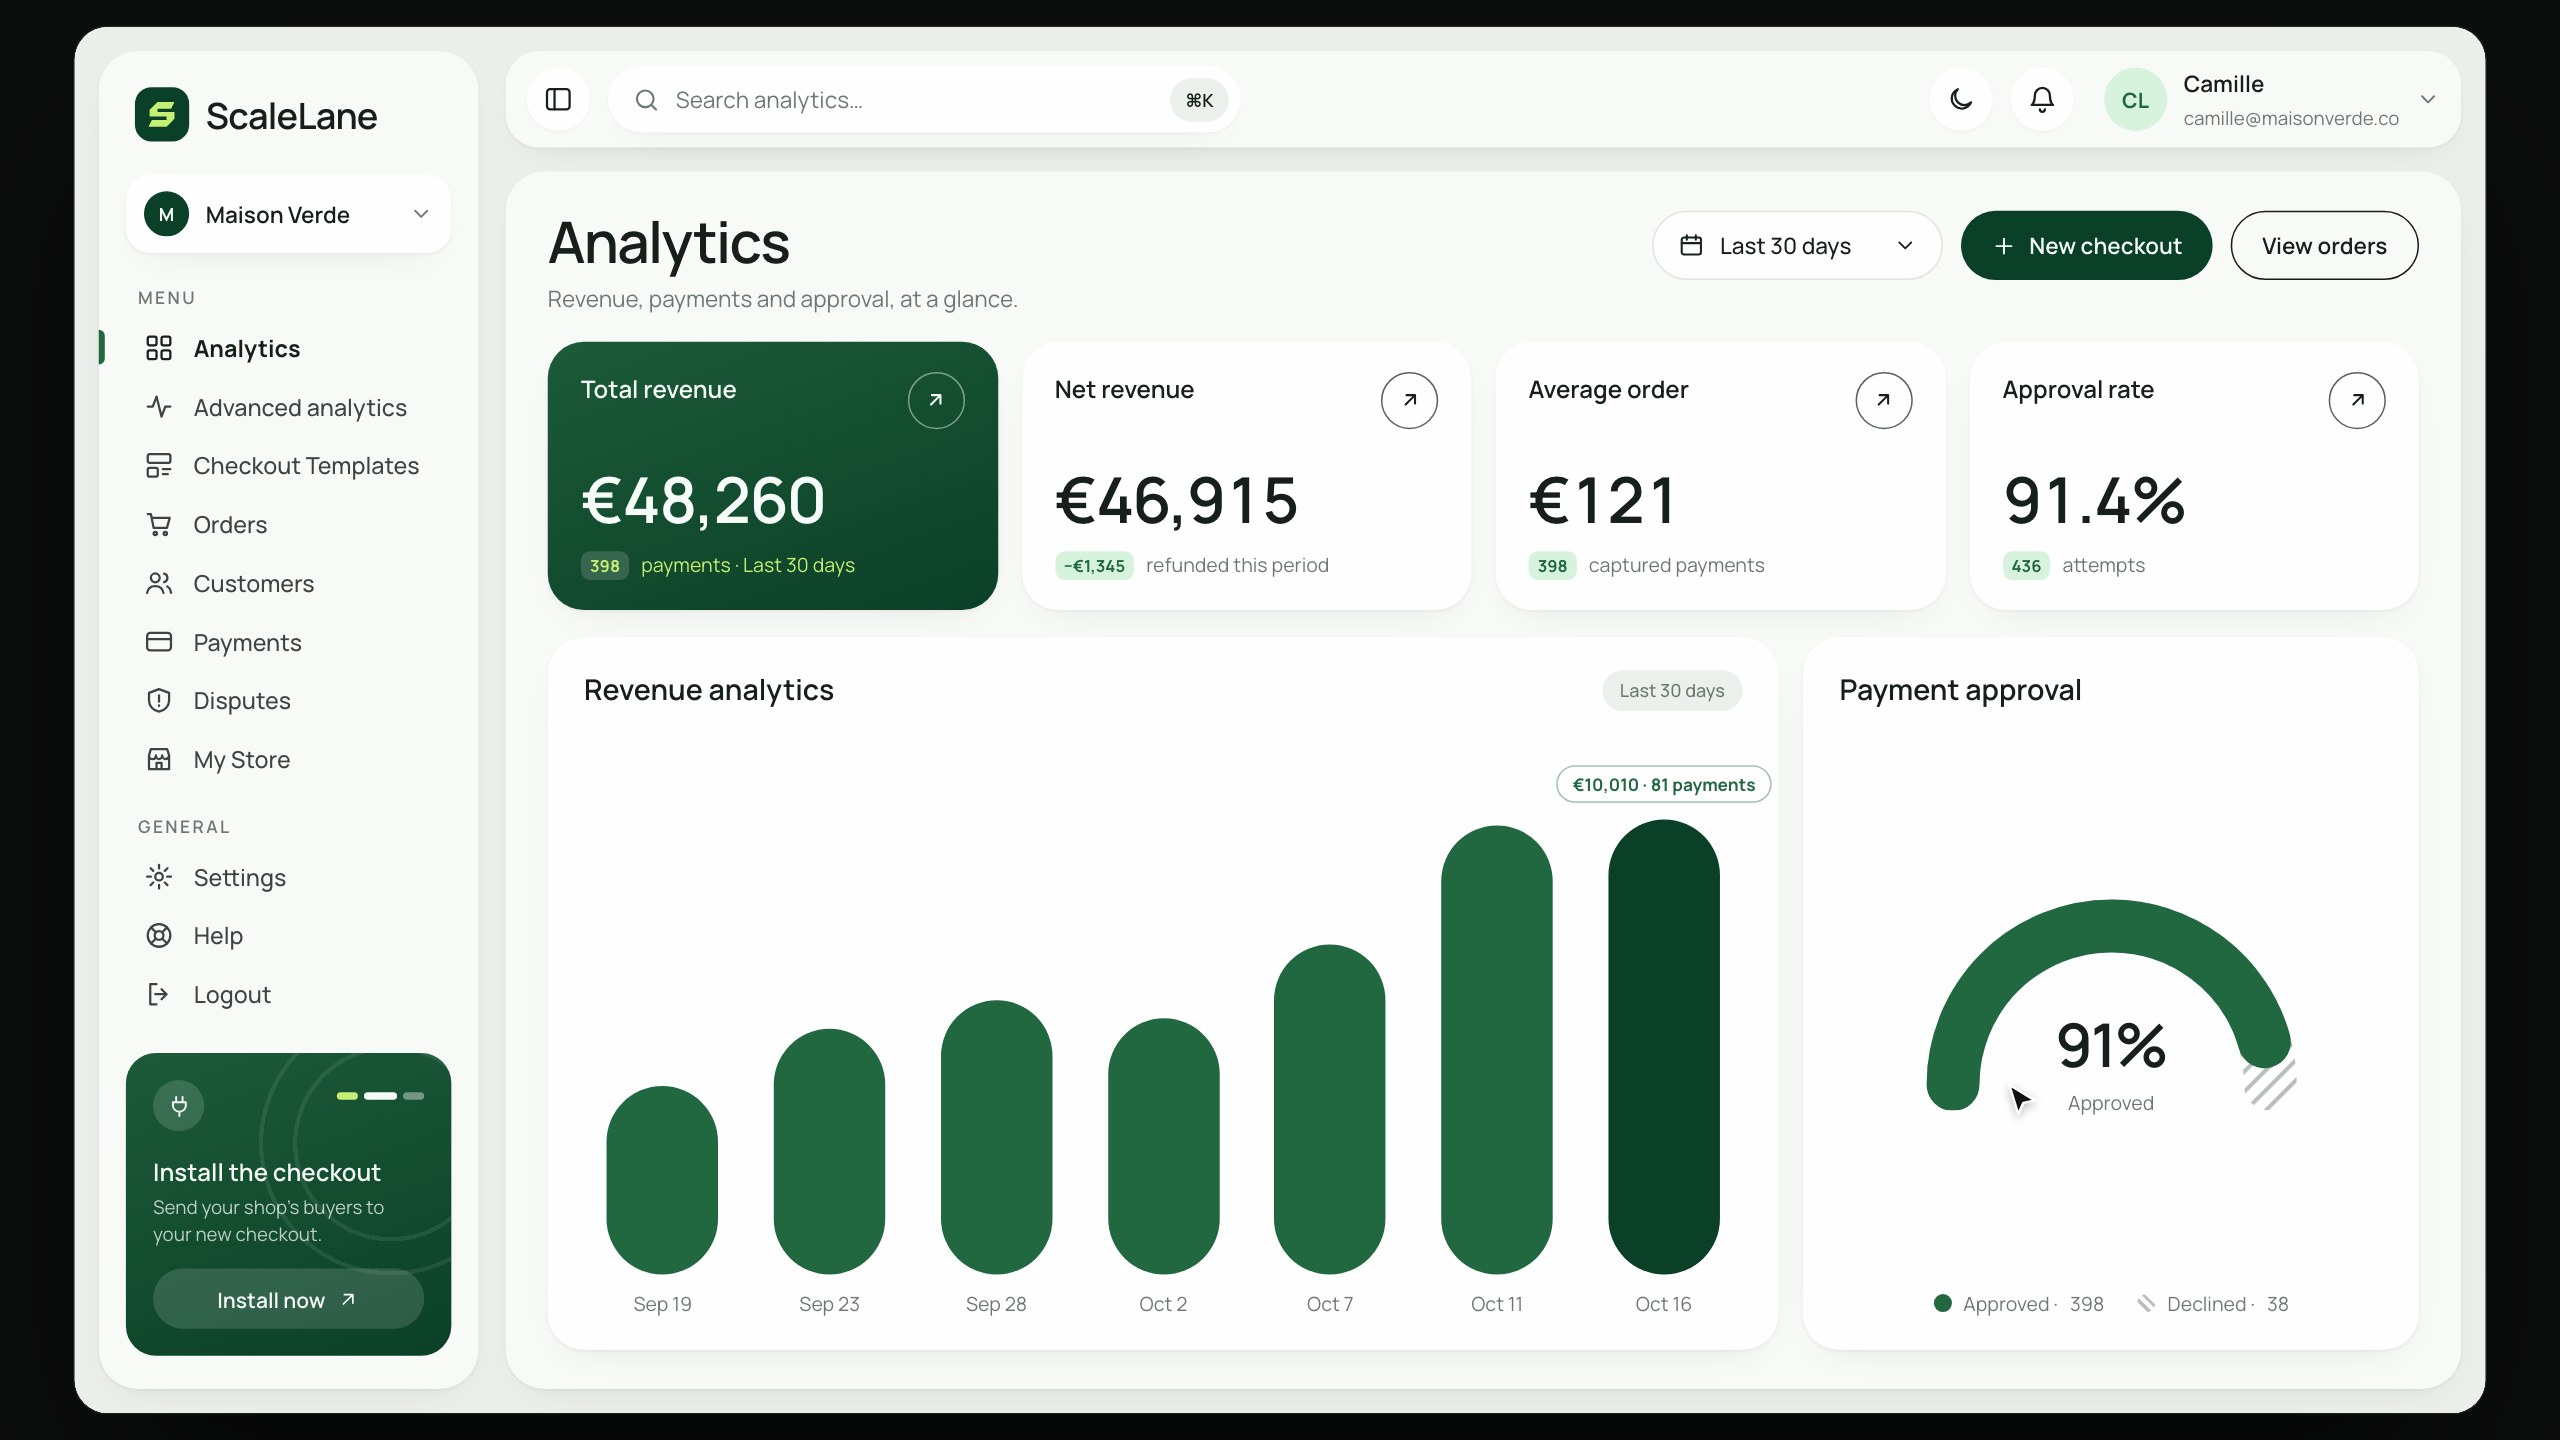Screen dimensions: 2560x1440
Task: Click the Help lifebuoy icon
Action: click(159, 935)
